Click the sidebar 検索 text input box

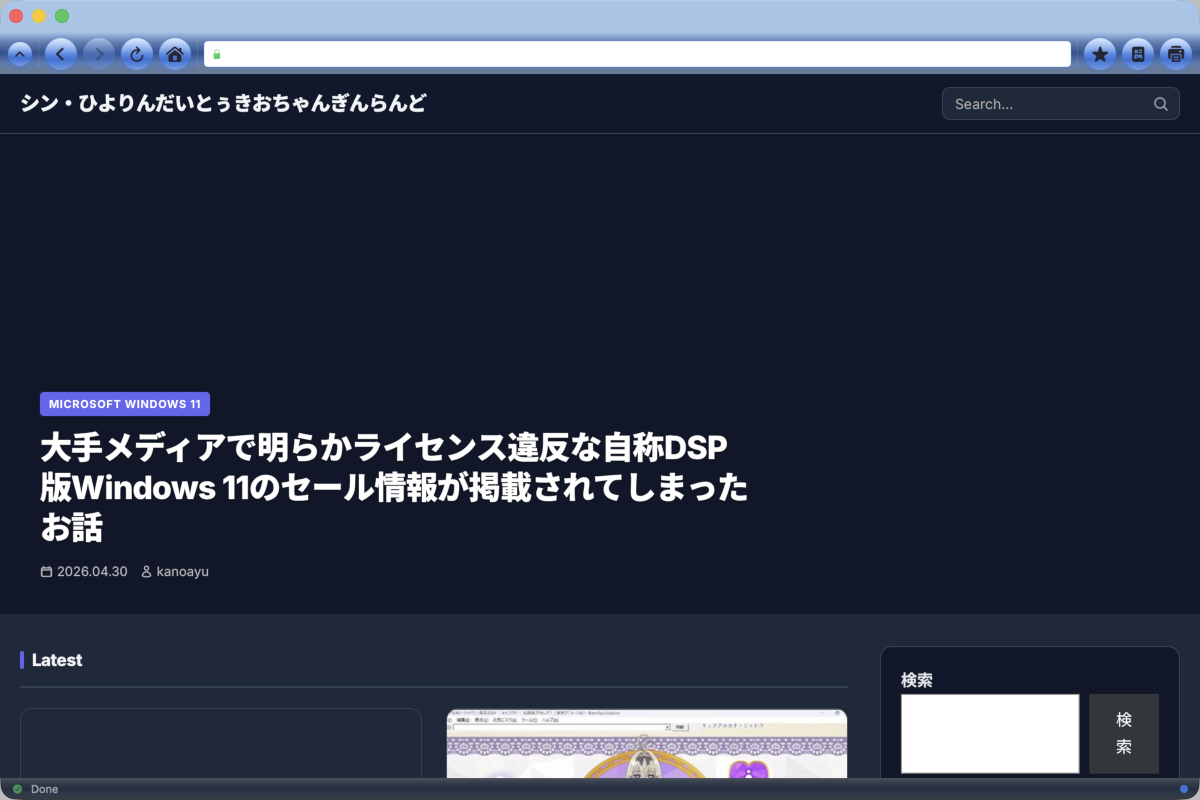pos(990,733)
